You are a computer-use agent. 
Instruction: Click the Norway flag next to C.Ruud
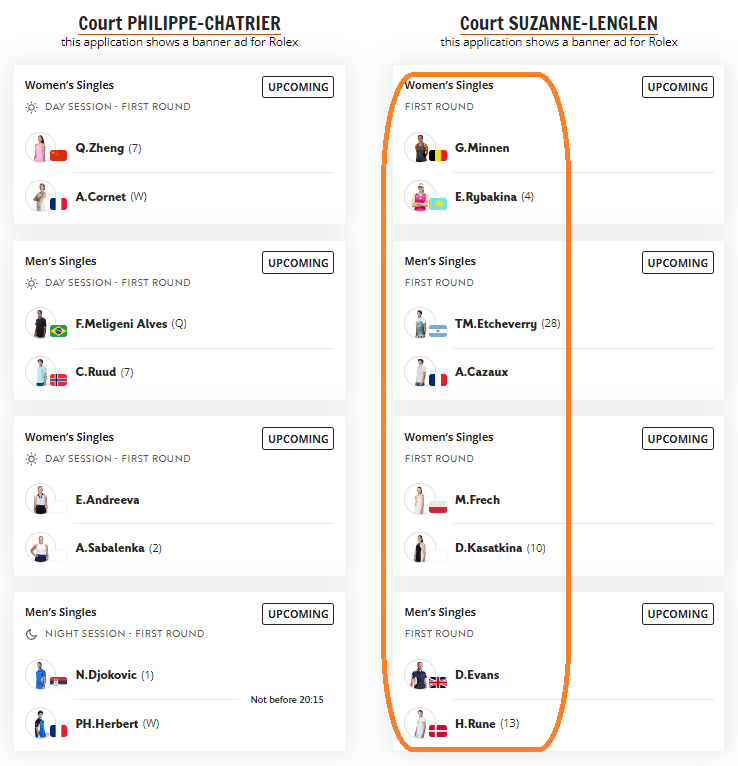58,380
